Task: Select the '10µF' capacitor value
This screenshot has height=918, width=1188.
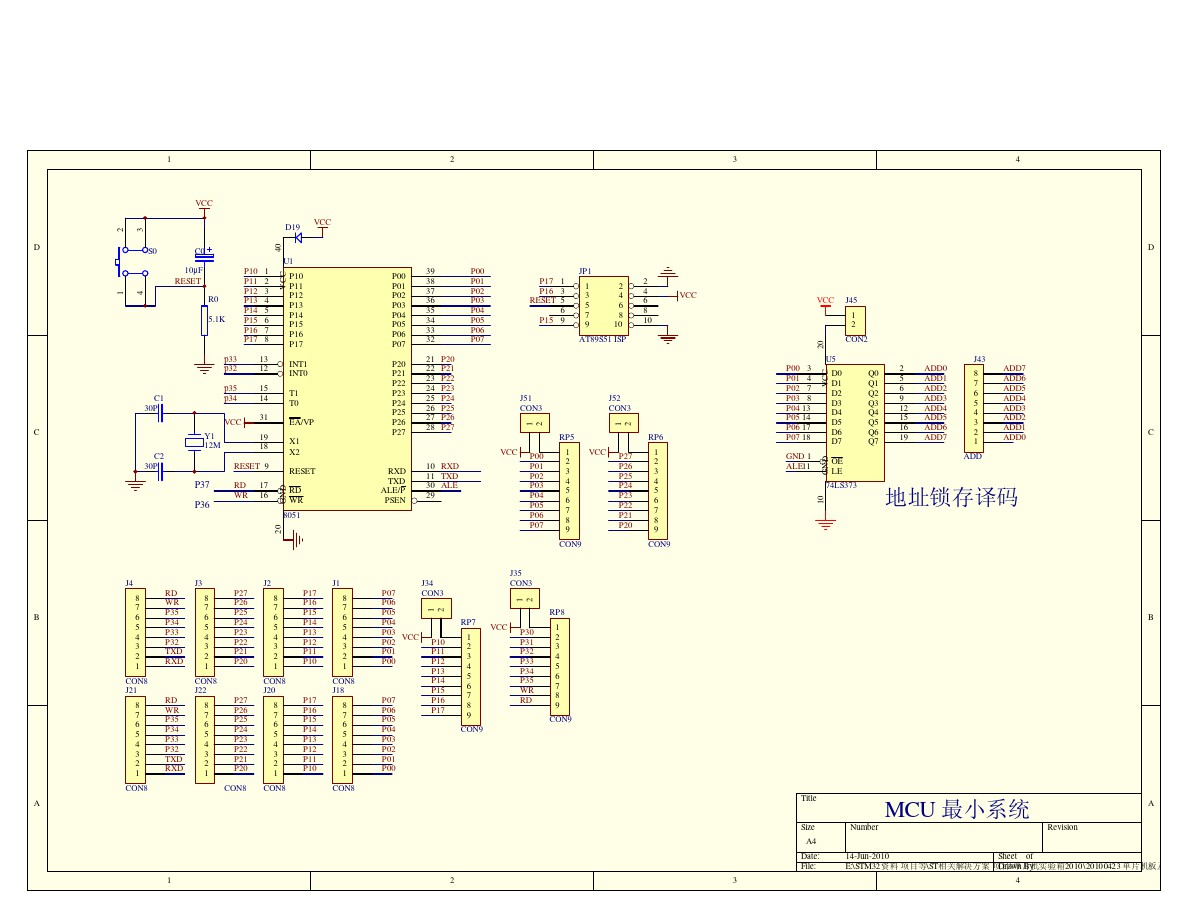Action: pyautogui.click(x=194, y=270)
